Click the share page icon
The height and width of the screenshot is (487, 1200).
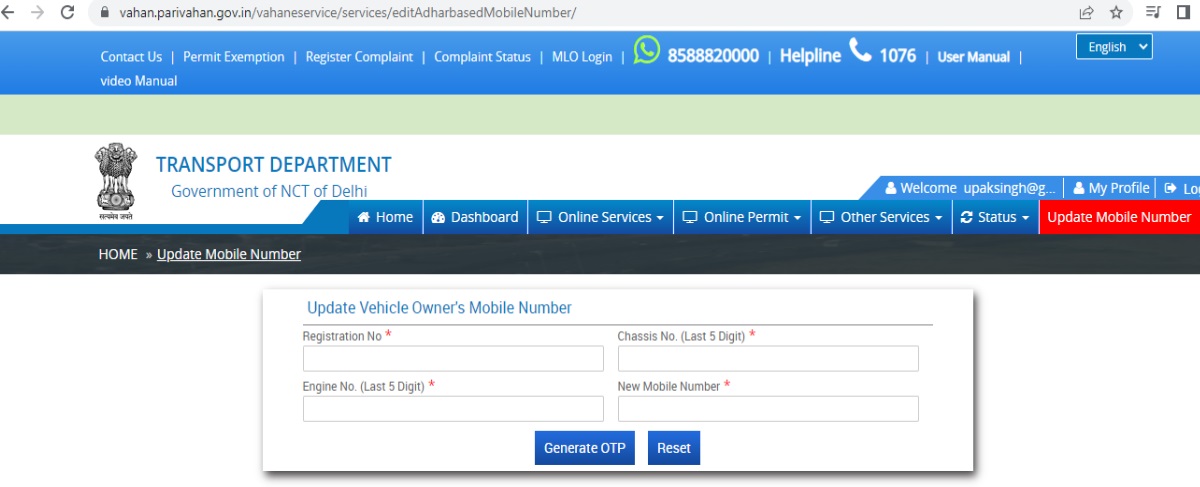[x=1086, y=13]
